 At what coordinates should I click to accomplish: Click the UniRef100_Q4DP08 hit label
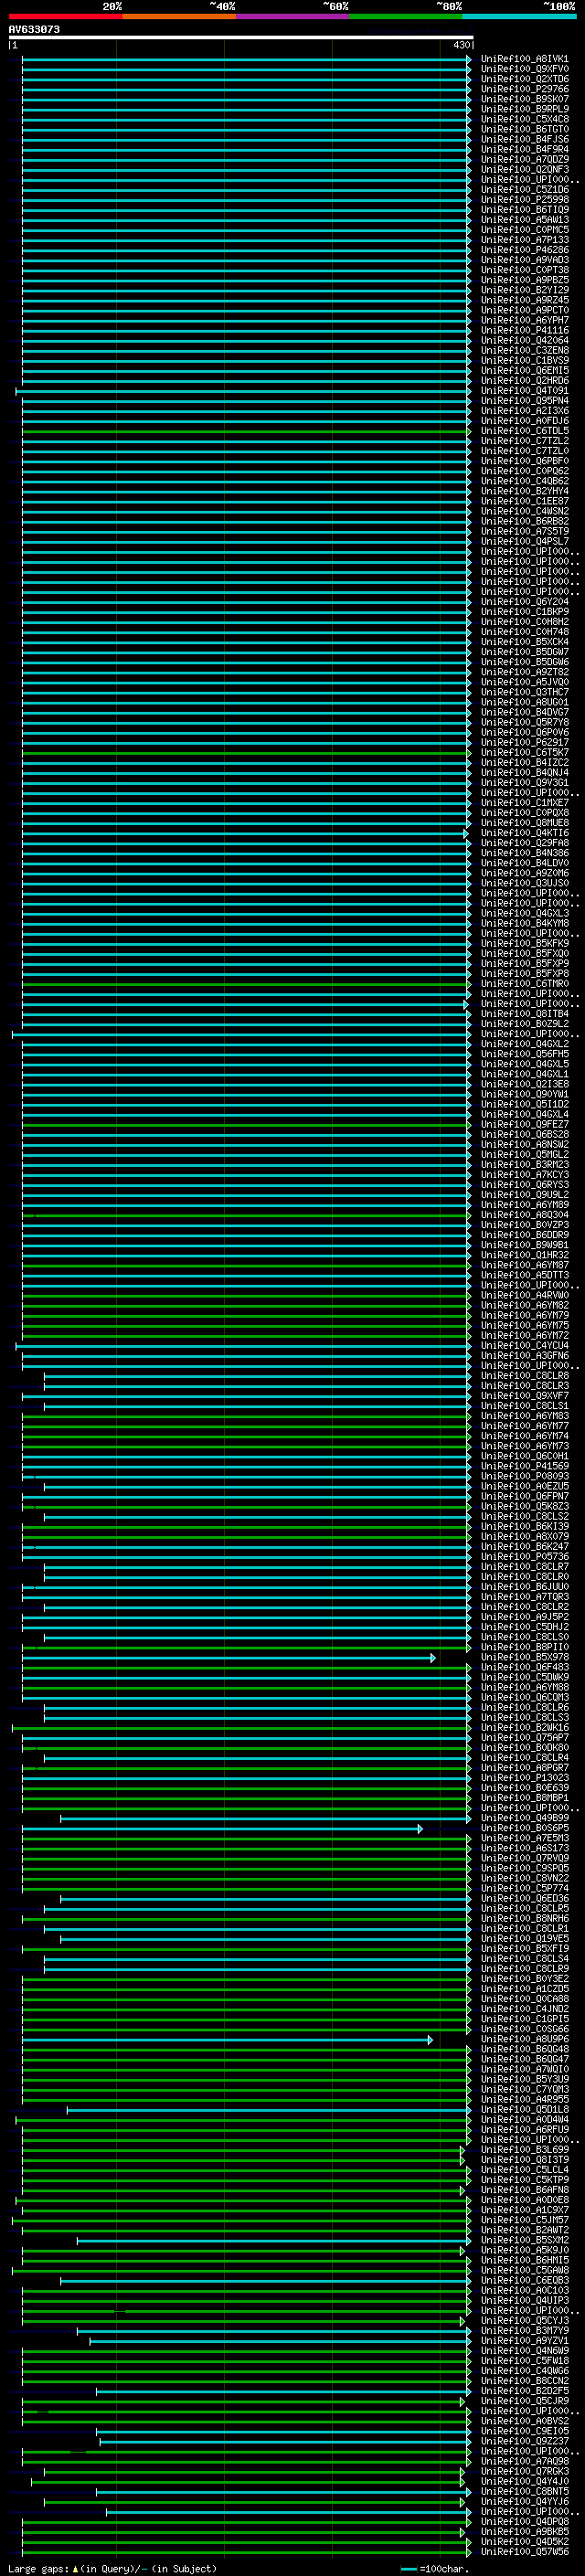coord(524,2522)
